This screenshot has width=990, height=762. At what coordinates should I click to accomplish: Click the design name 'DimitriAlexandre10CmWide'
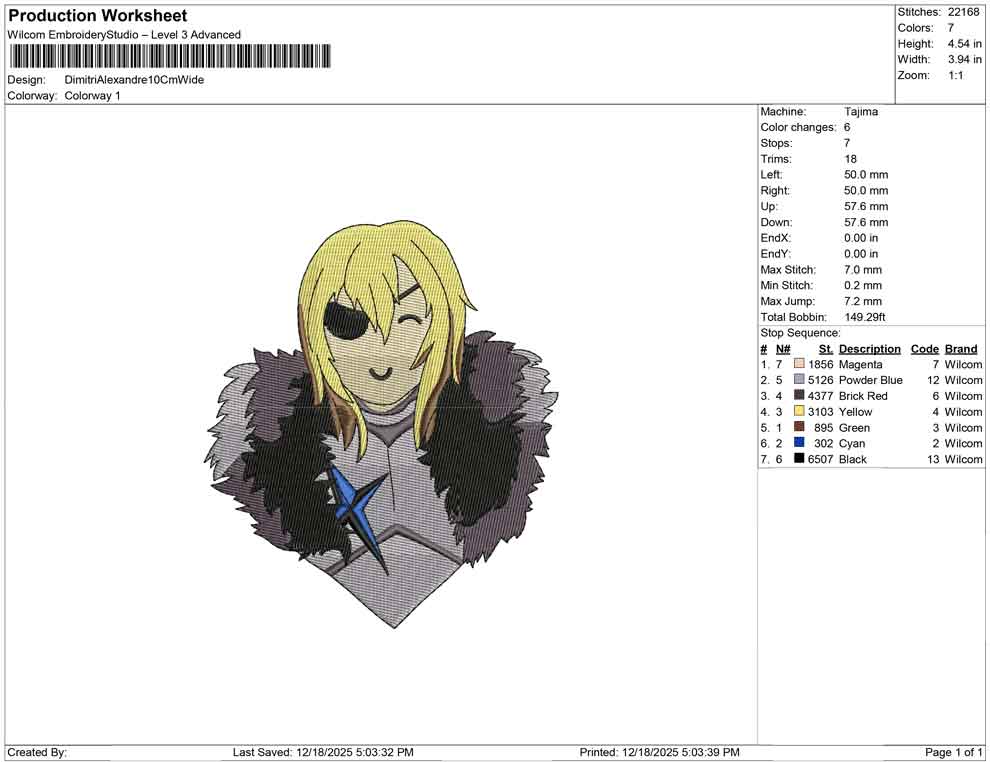click(x=134, y=80)
